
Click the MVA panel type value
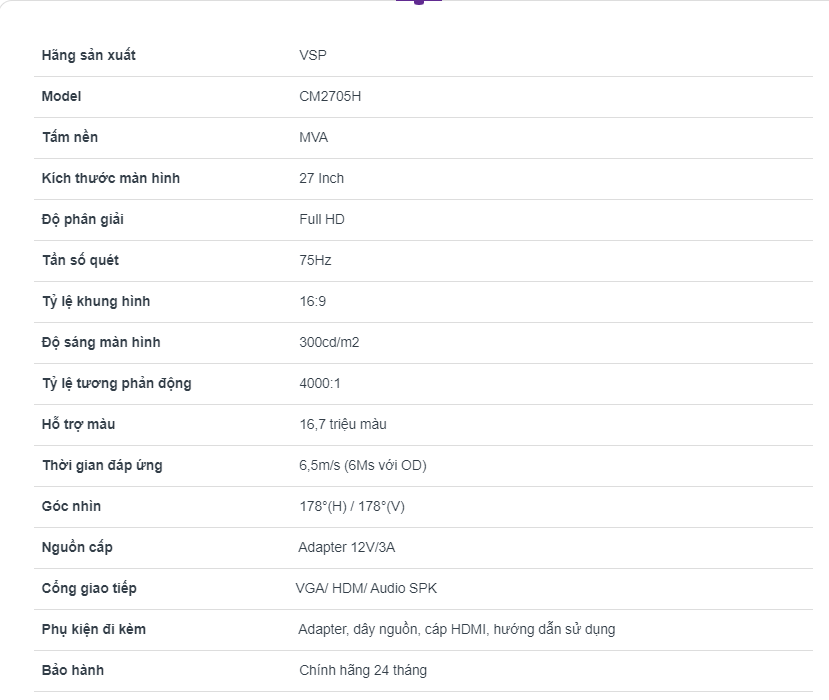coord(314,137)
